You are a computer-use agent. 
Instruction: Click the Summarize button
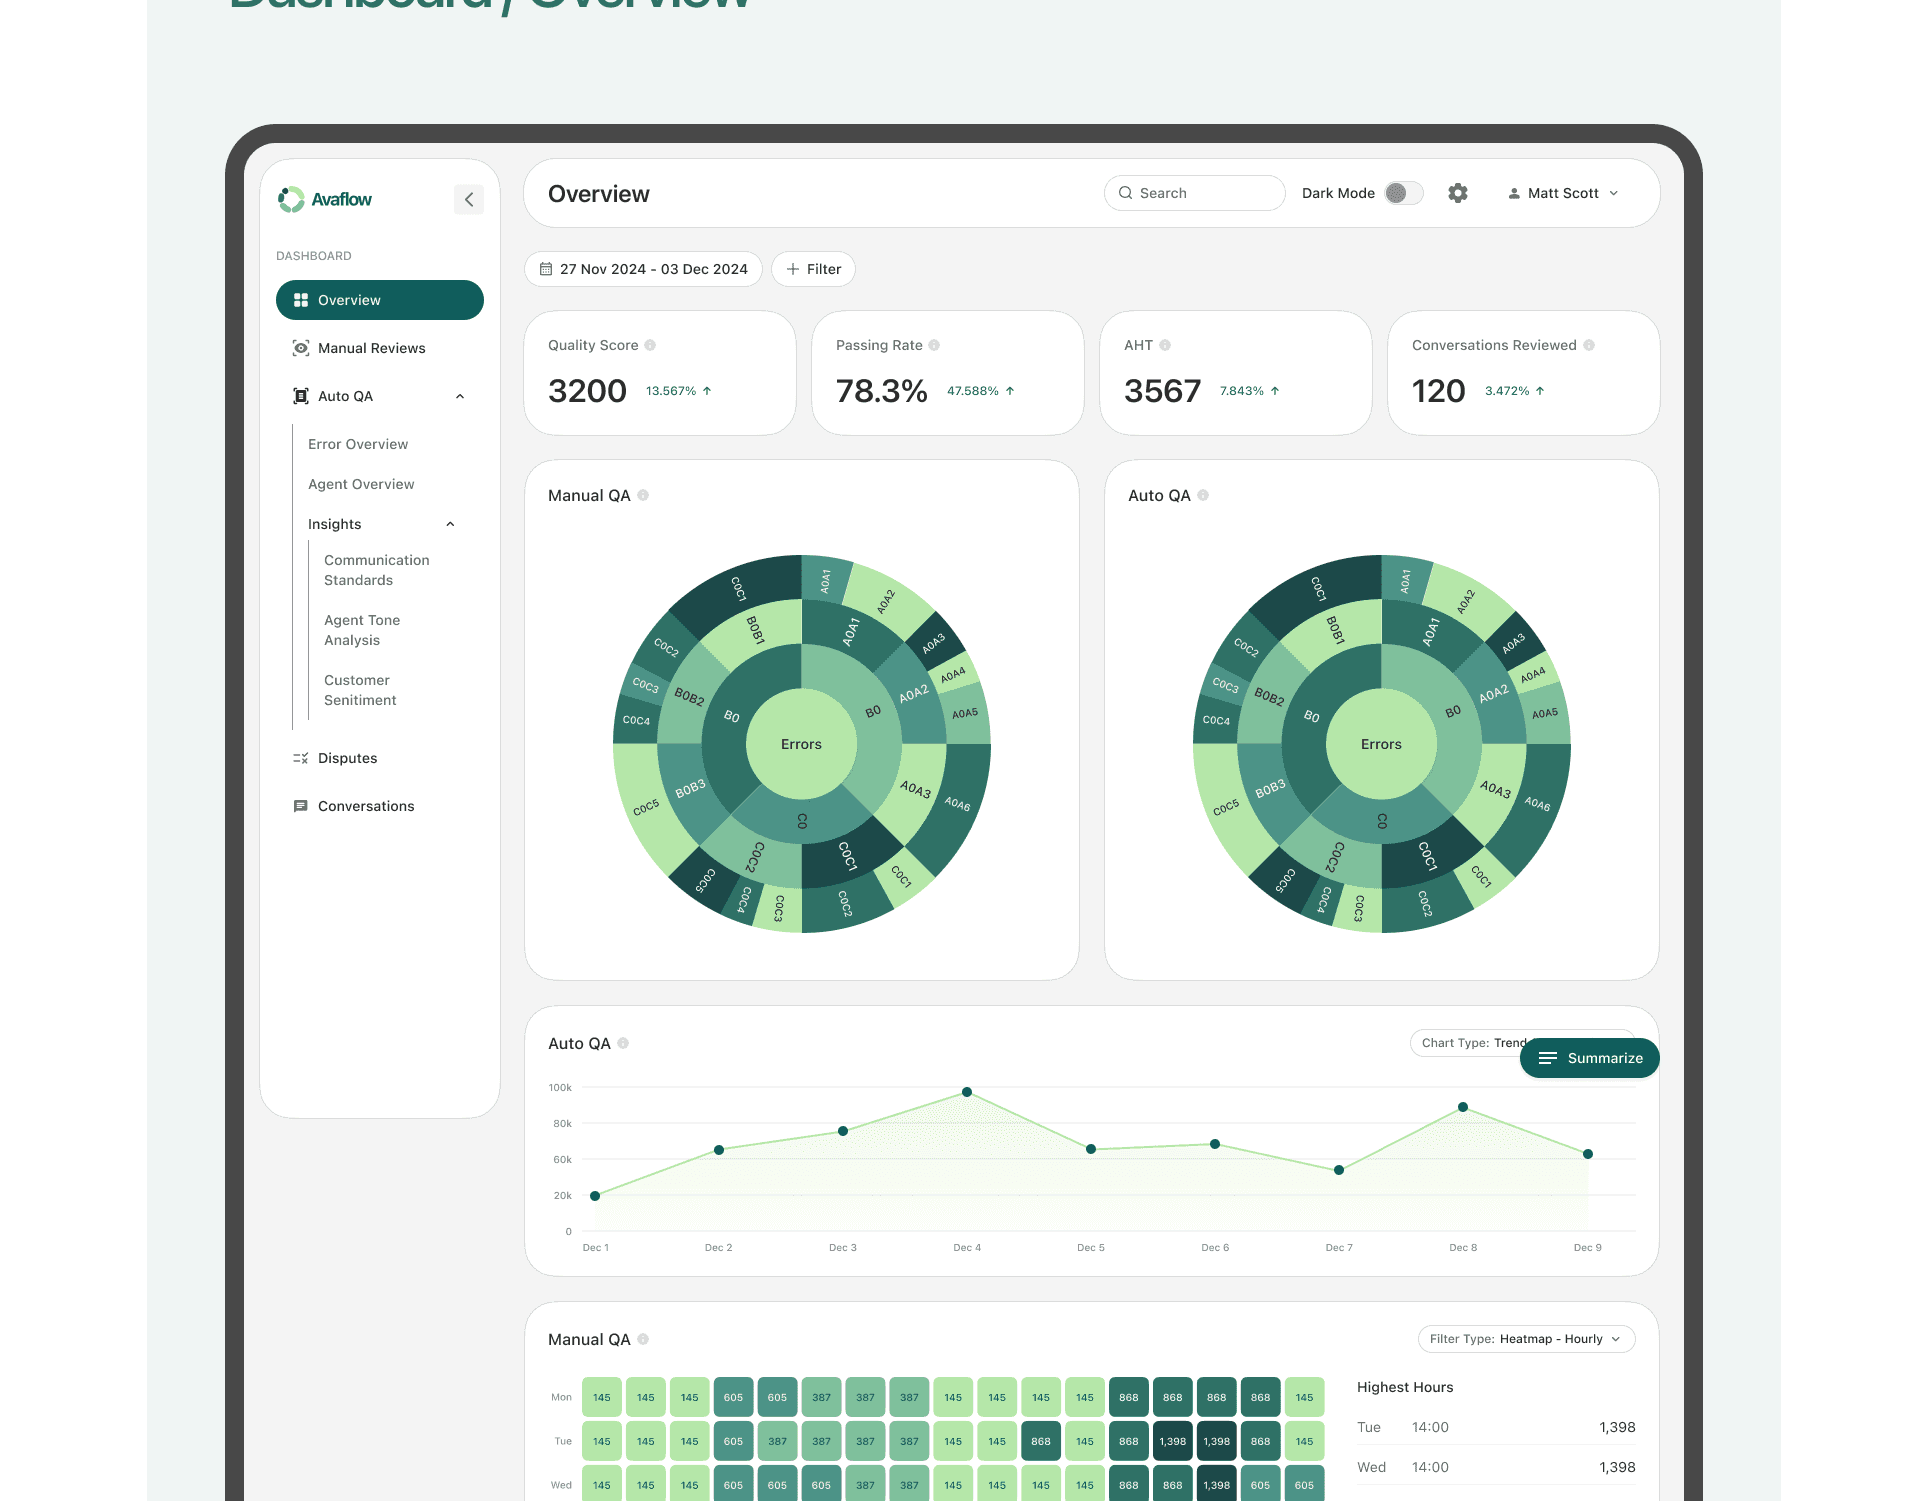(1589, 1058)
